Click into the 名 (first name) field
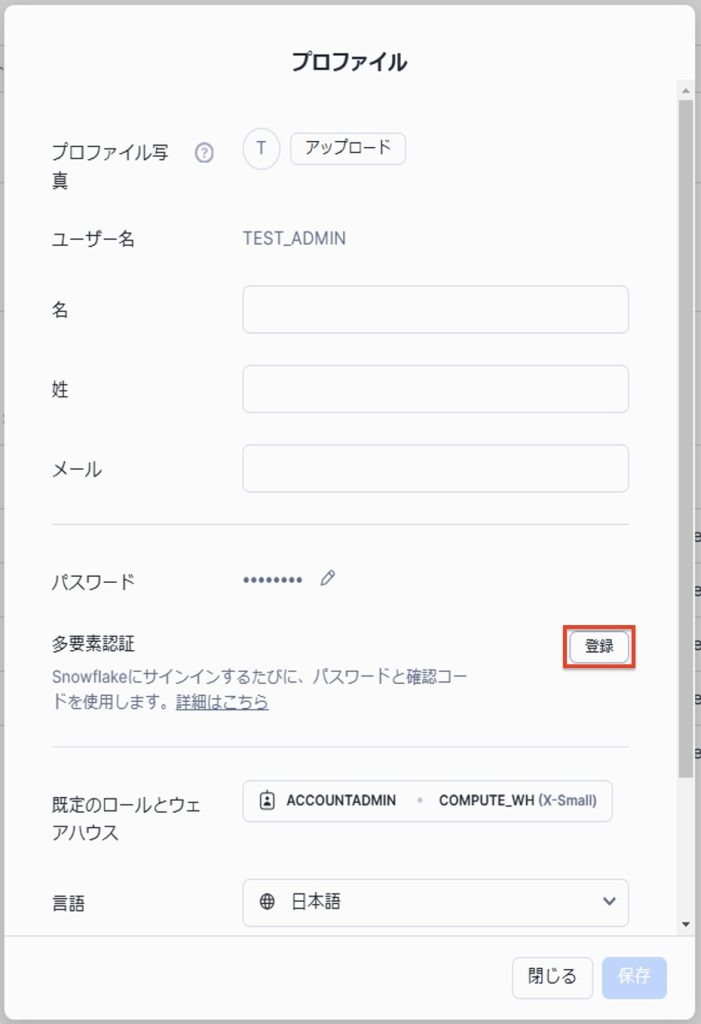Image resolution: width=701 pixels, height=1024 pixels. pyautogui.click(x=435, y=310)
